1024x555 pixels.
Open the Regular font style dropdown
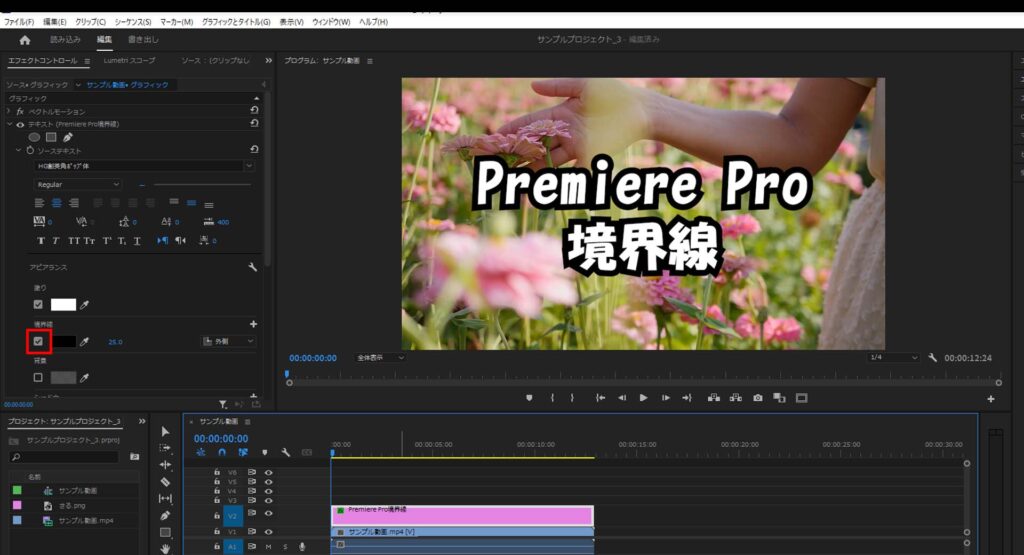click(x=78, y=185)
